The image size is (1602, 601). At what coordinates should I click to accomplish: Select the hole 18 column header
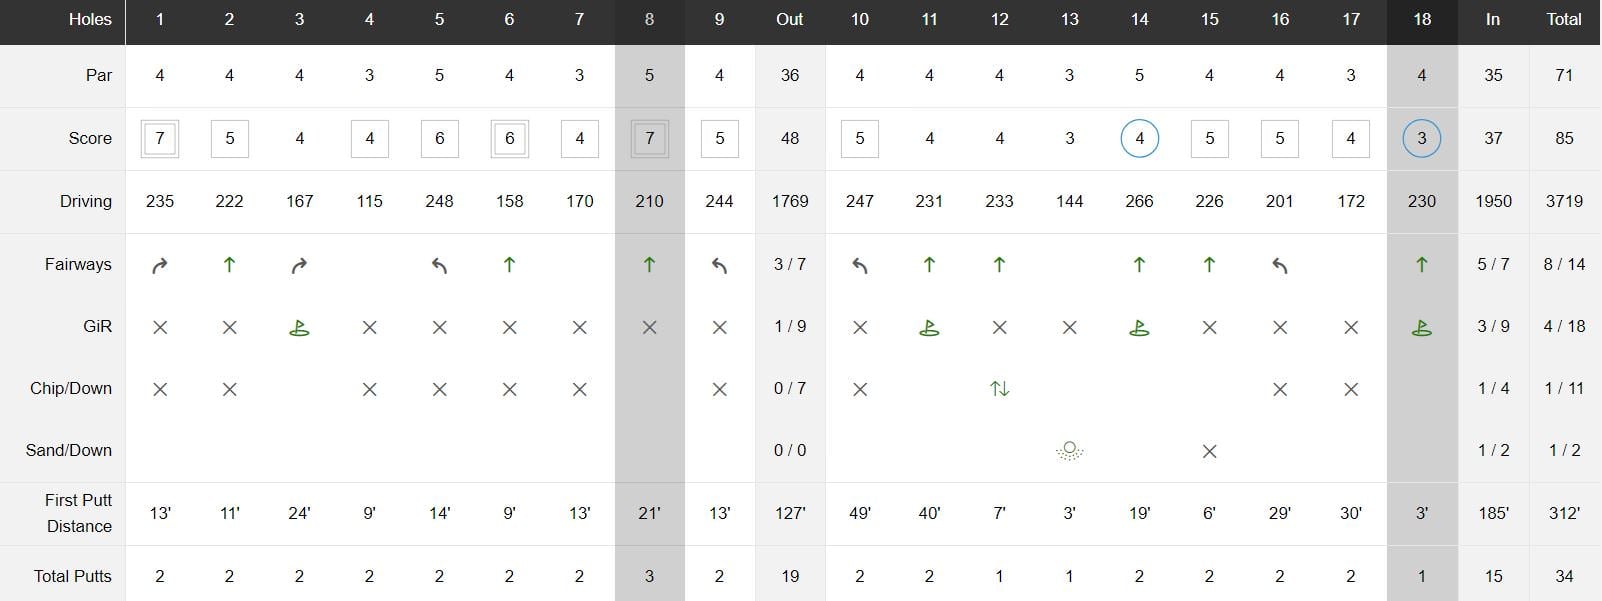tap(1421, 20)
